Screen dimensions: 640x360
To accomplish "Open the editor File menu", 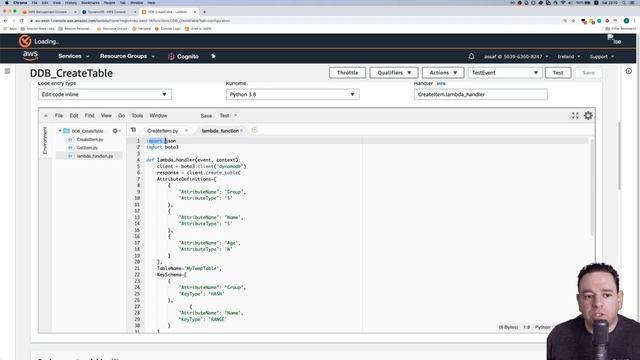I will tap(59, 116).
